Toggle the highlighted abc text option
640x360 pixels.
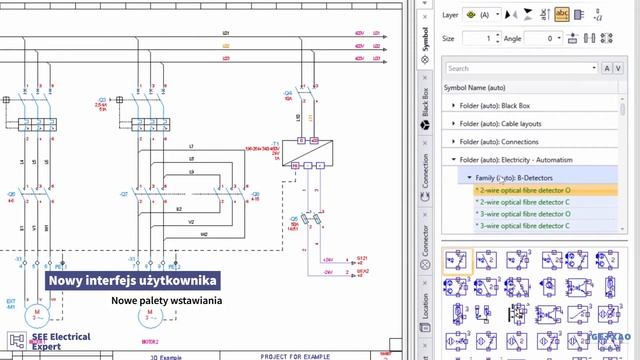(562, 15)
